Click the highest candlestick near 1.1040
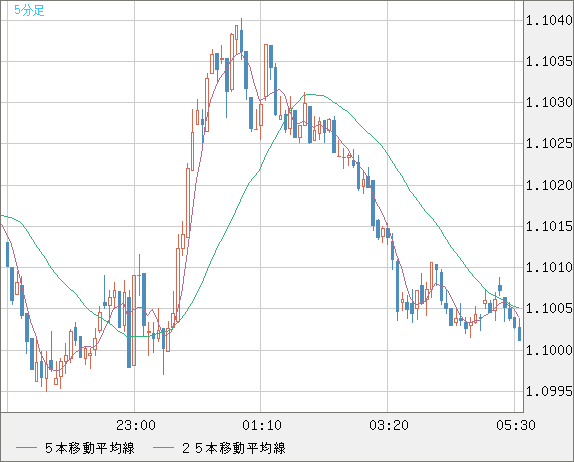 click(242, 40)
